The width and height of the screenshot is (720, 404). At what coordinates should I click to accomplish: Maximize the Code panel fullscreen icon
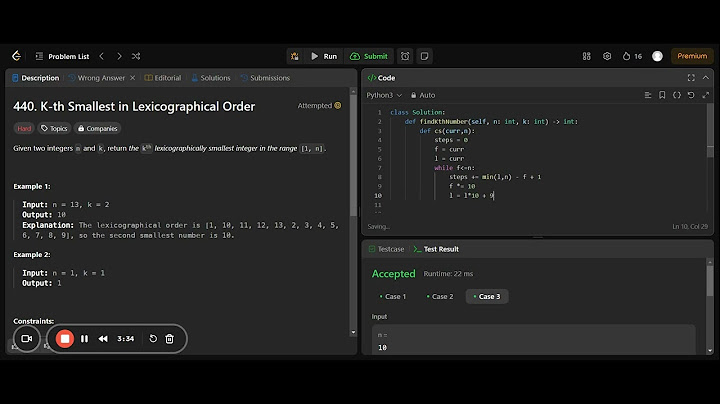[691, 78]
